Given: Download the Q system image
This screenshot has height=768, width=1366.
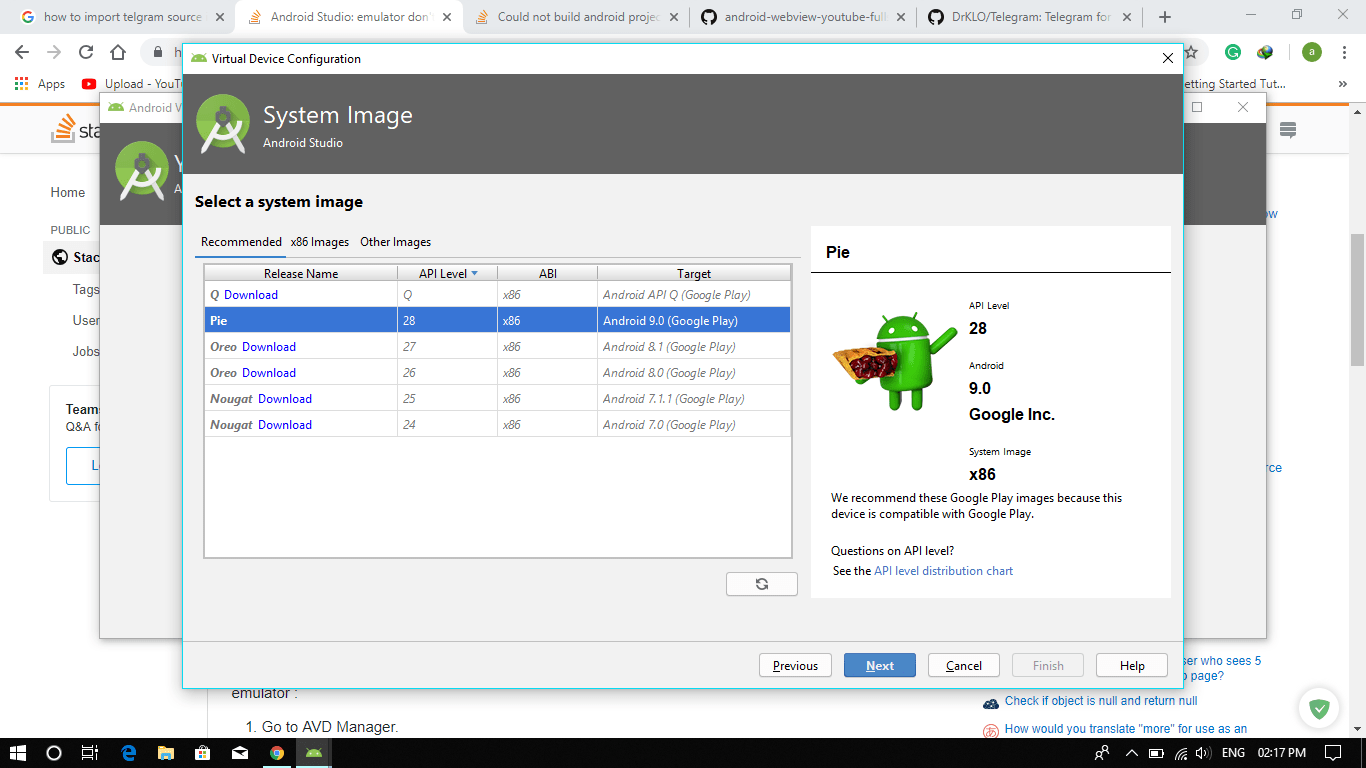Looking at the screenshot, I should coord(251,295).
